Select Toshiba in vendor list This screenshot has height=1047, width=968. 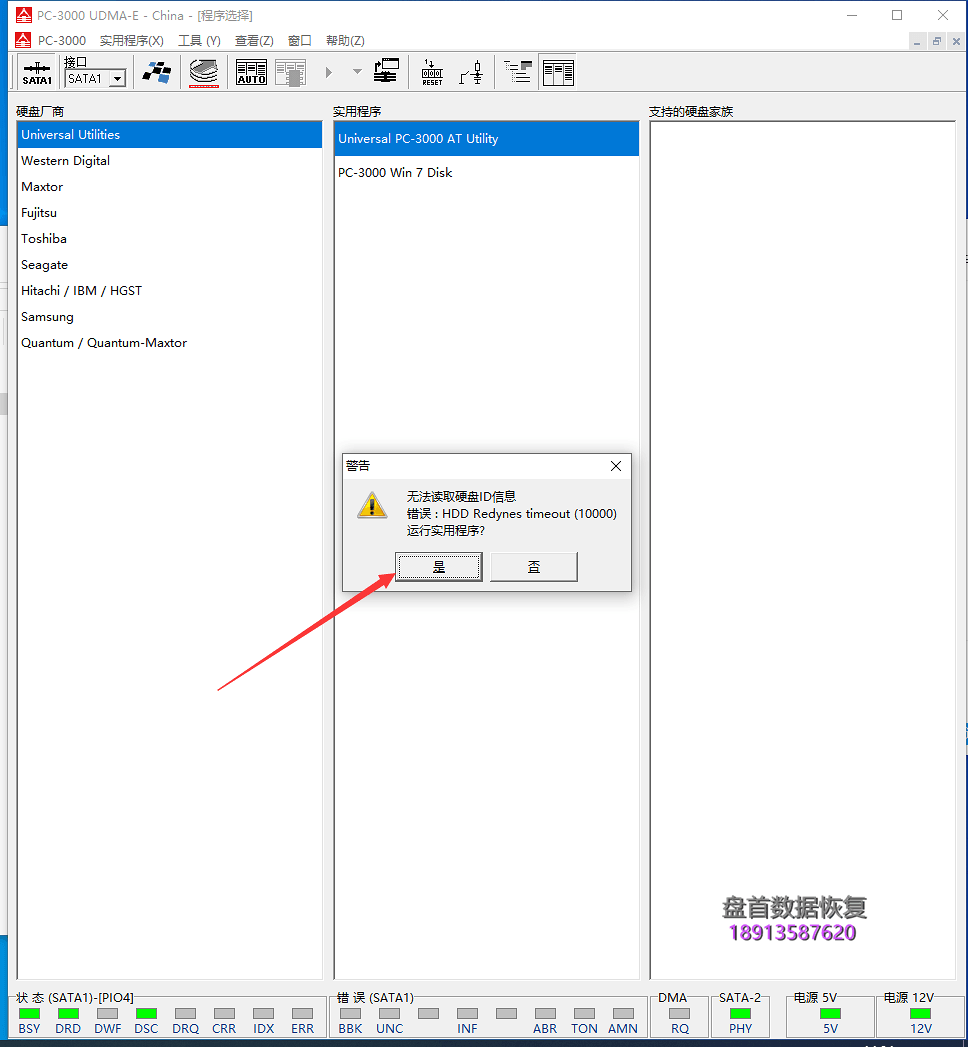170,239
